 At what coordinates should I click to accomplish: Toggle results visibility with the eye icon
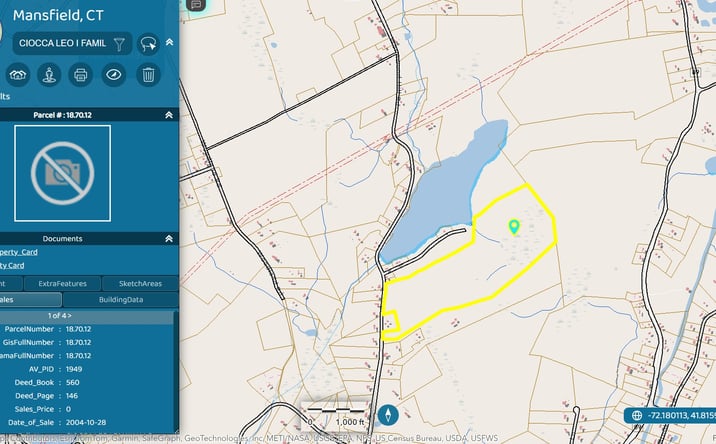[x=113, y=74]
